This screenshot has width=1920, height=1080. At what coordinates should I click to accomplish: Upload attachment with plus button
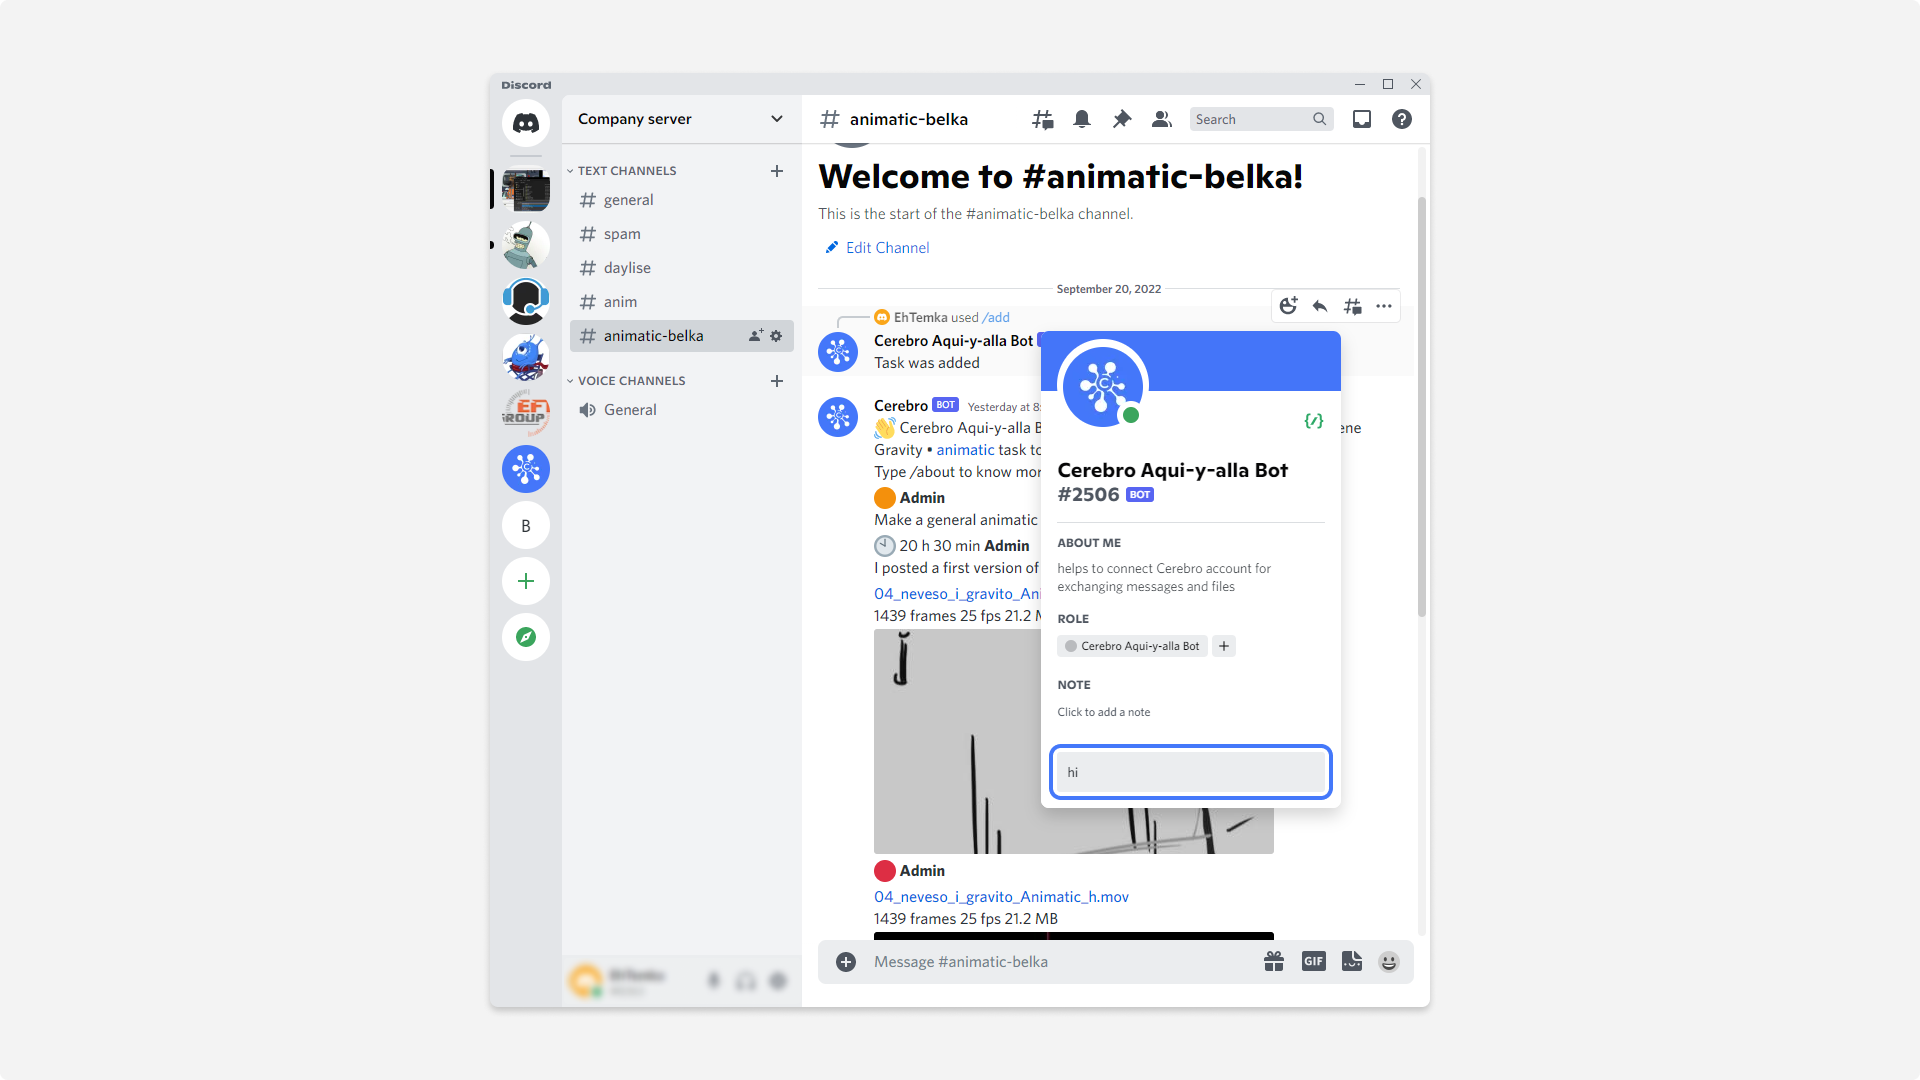(846, 962)
